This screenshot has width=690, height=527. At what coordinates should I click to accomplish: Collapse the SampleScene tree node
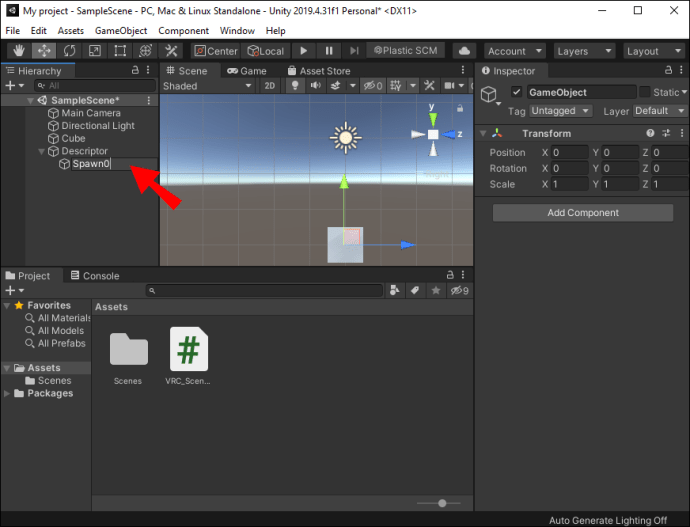tap(30, 100)
